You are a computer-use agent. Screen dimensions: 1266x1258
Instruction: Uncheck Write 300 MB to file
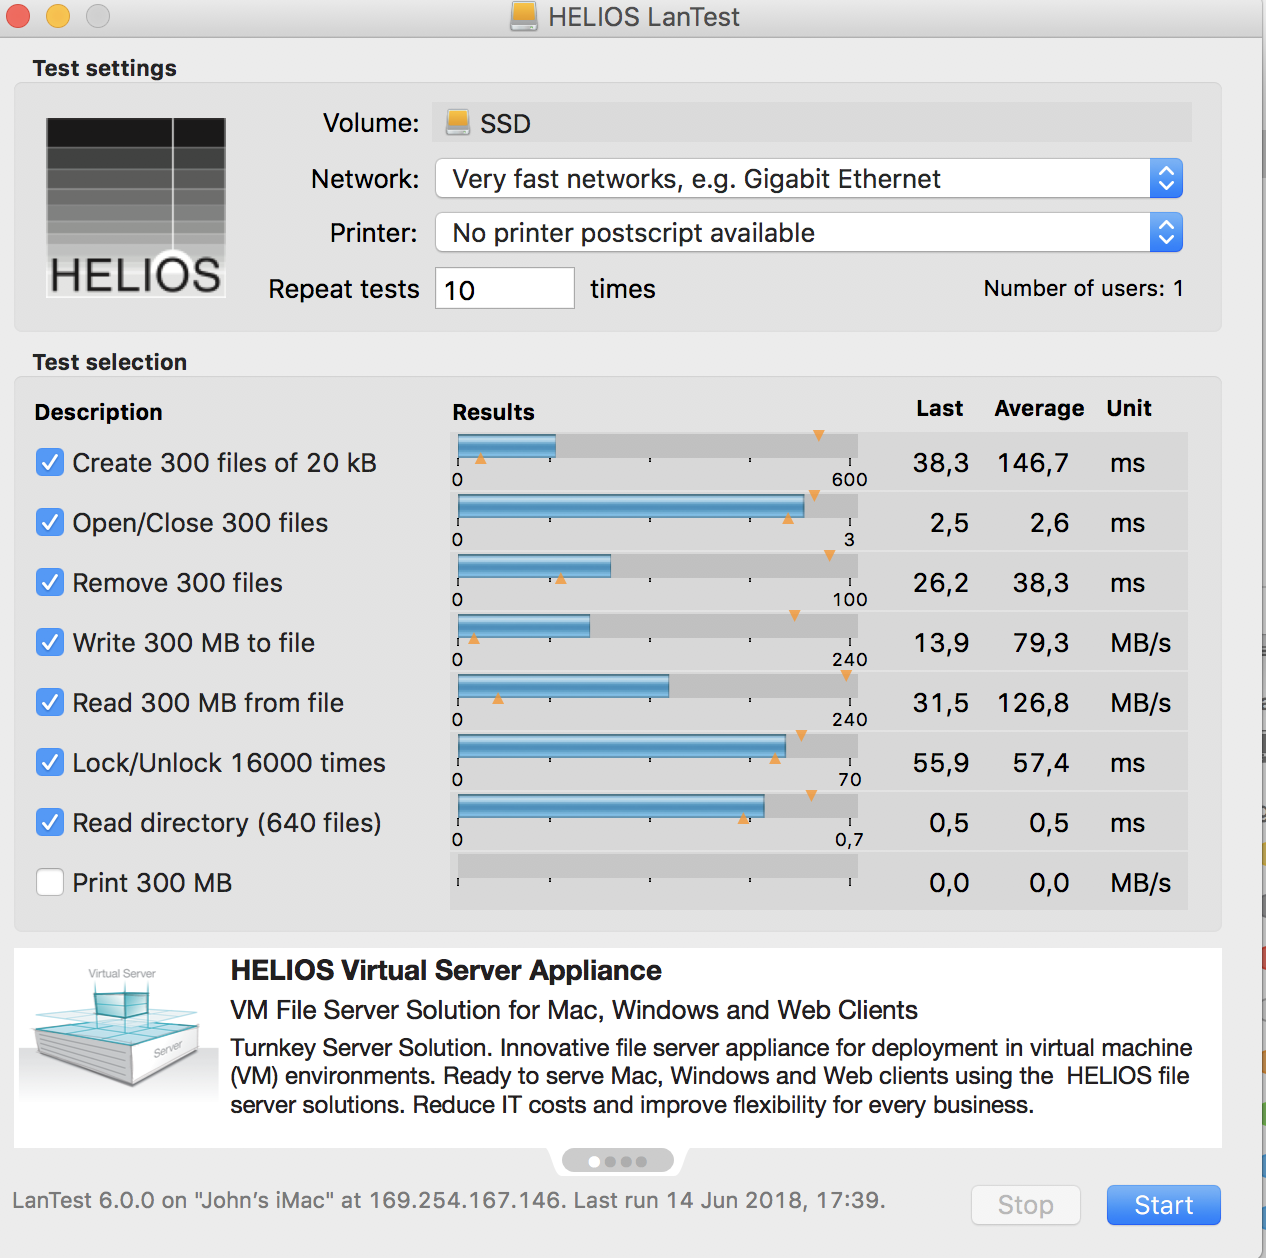[50, 642]
